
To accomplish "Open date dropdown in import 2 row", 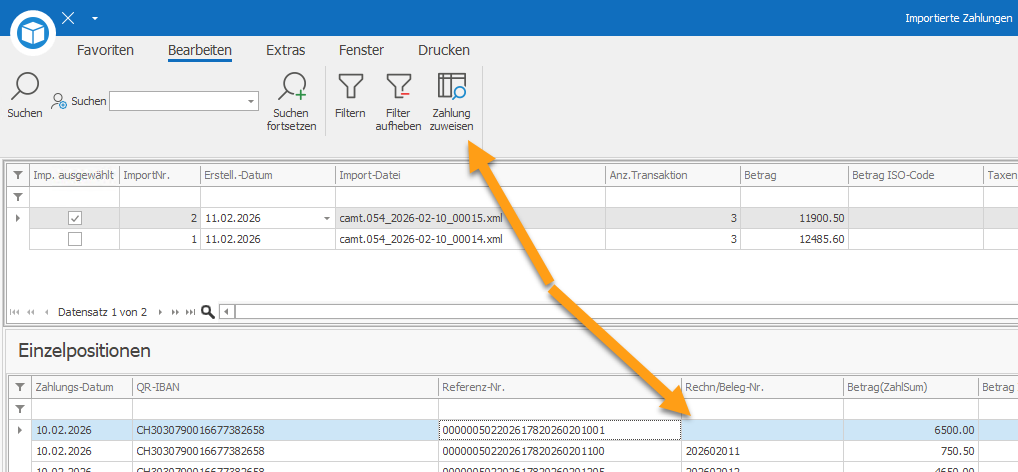I will click(x=327, y=219).
